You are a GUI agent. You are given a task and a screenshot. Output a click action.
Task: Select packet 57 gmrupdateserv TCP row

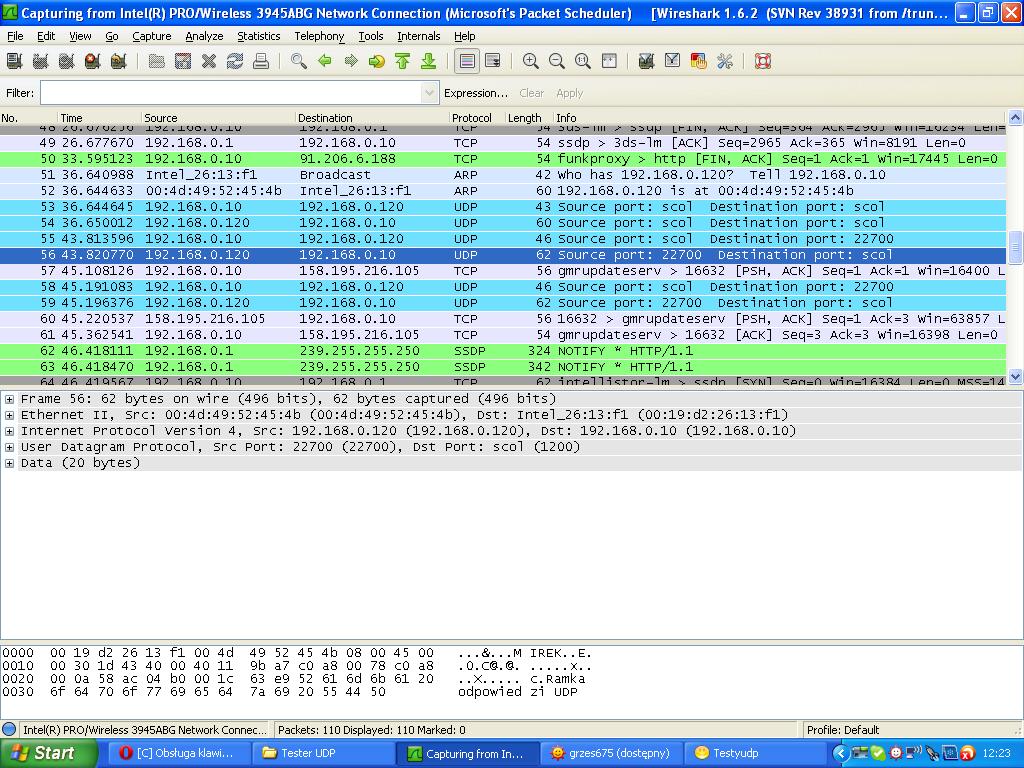click(503, 271)
